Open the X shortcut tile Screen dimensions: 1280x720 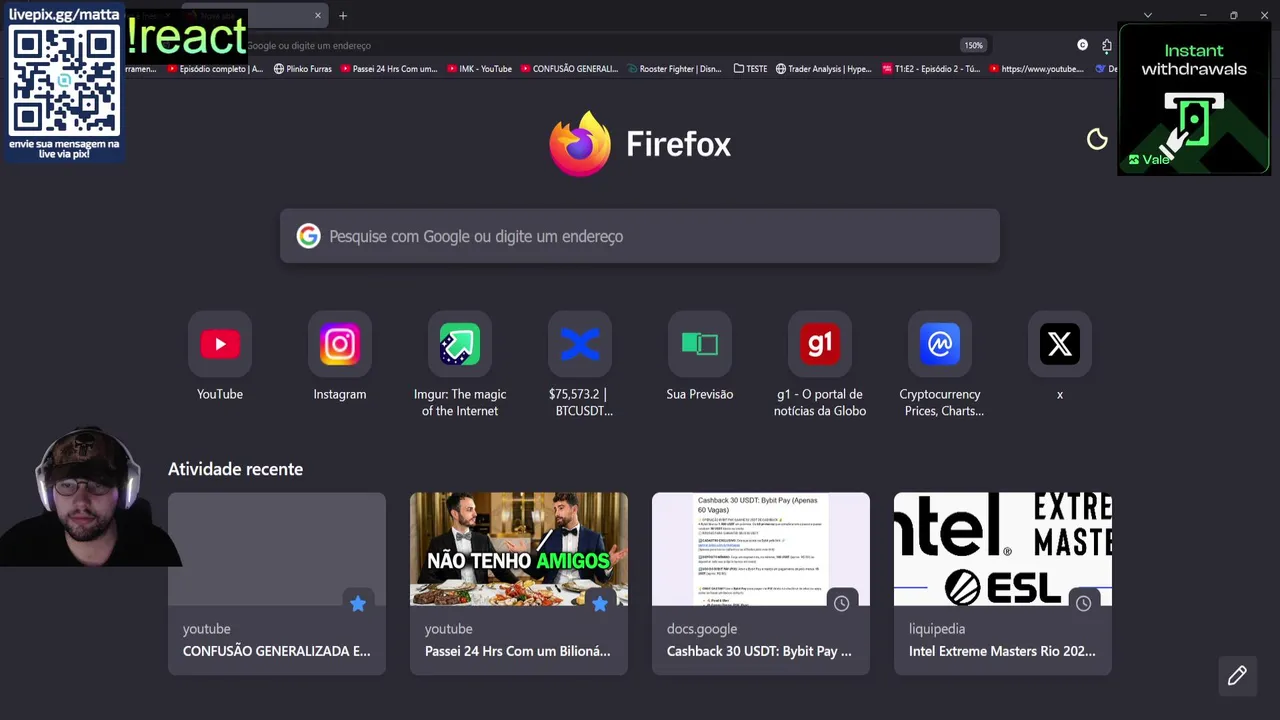click(x=1060, y=344)
